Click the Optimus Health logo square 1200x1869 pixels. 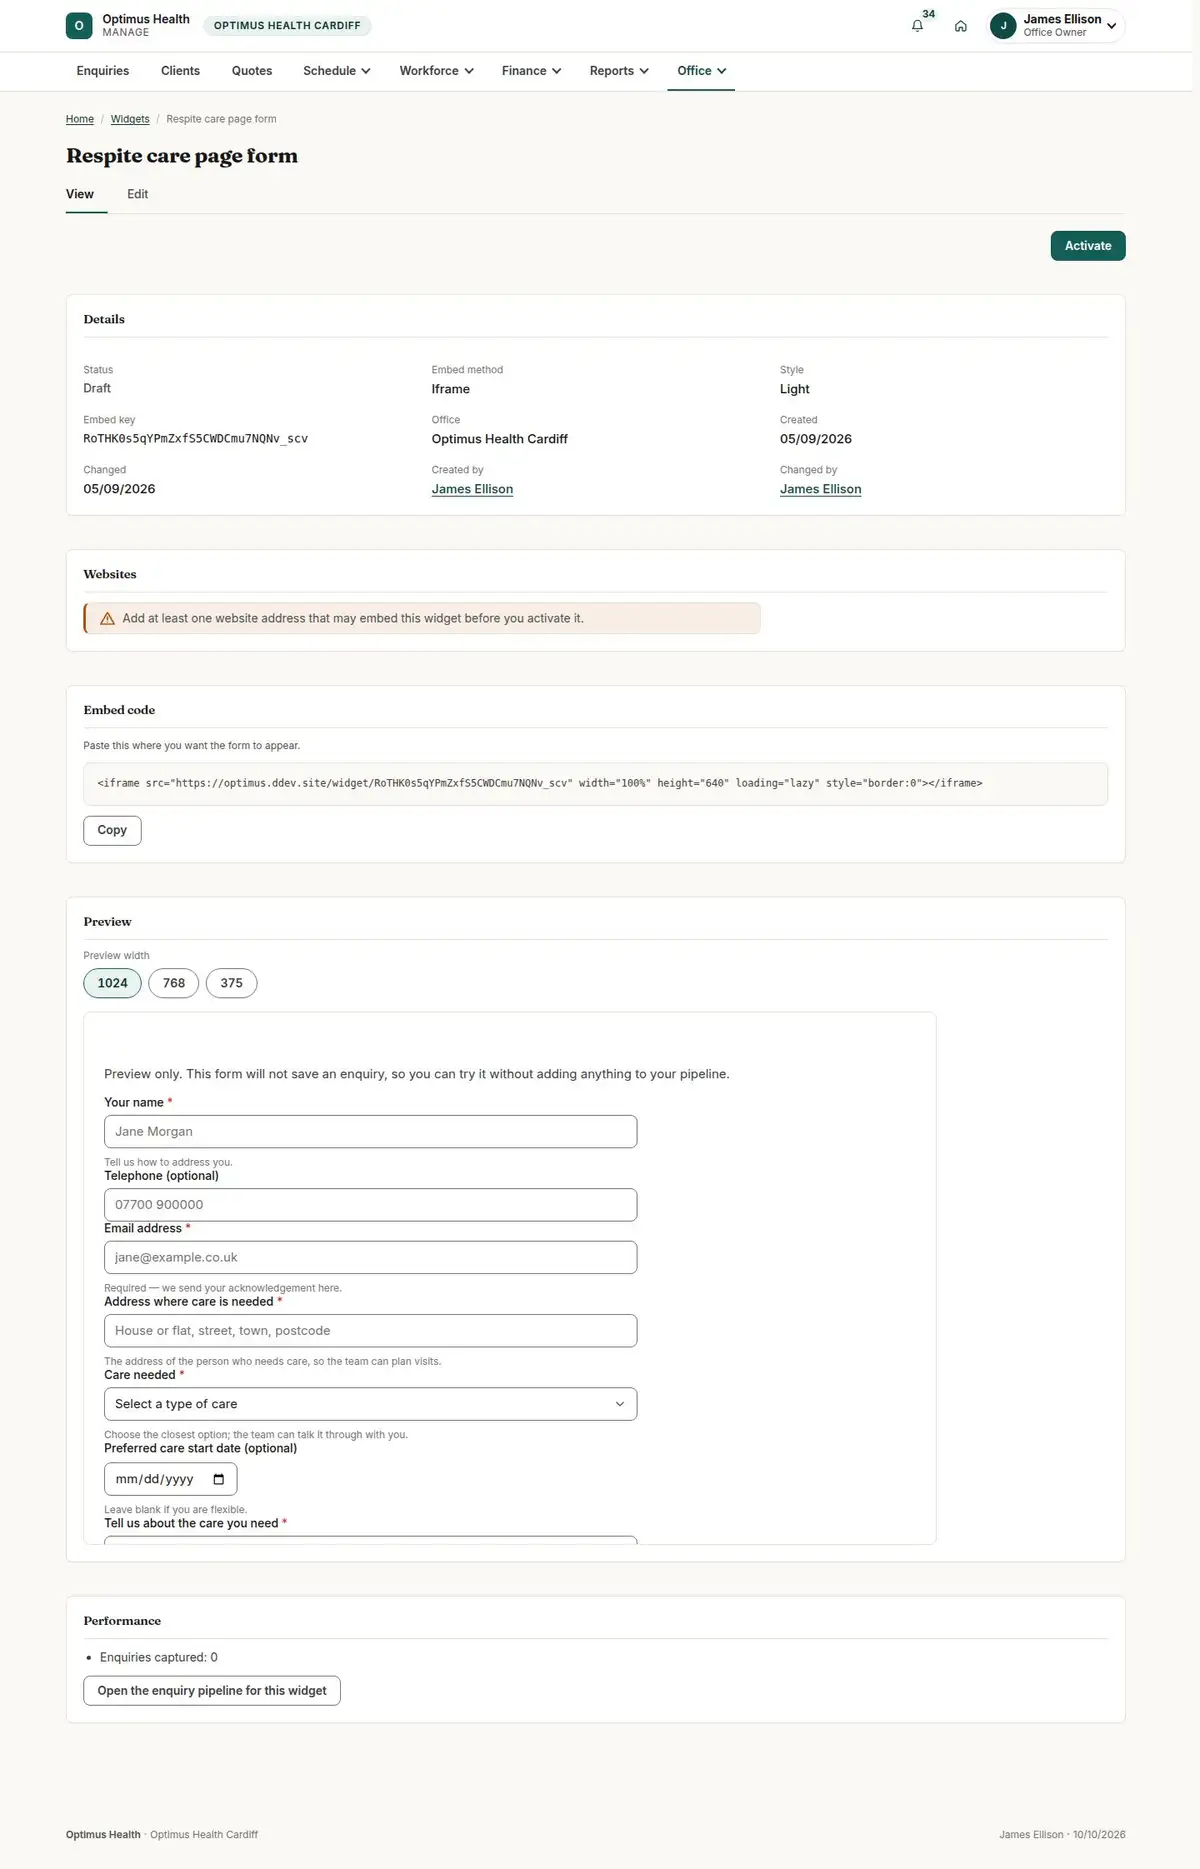[79, 26]
